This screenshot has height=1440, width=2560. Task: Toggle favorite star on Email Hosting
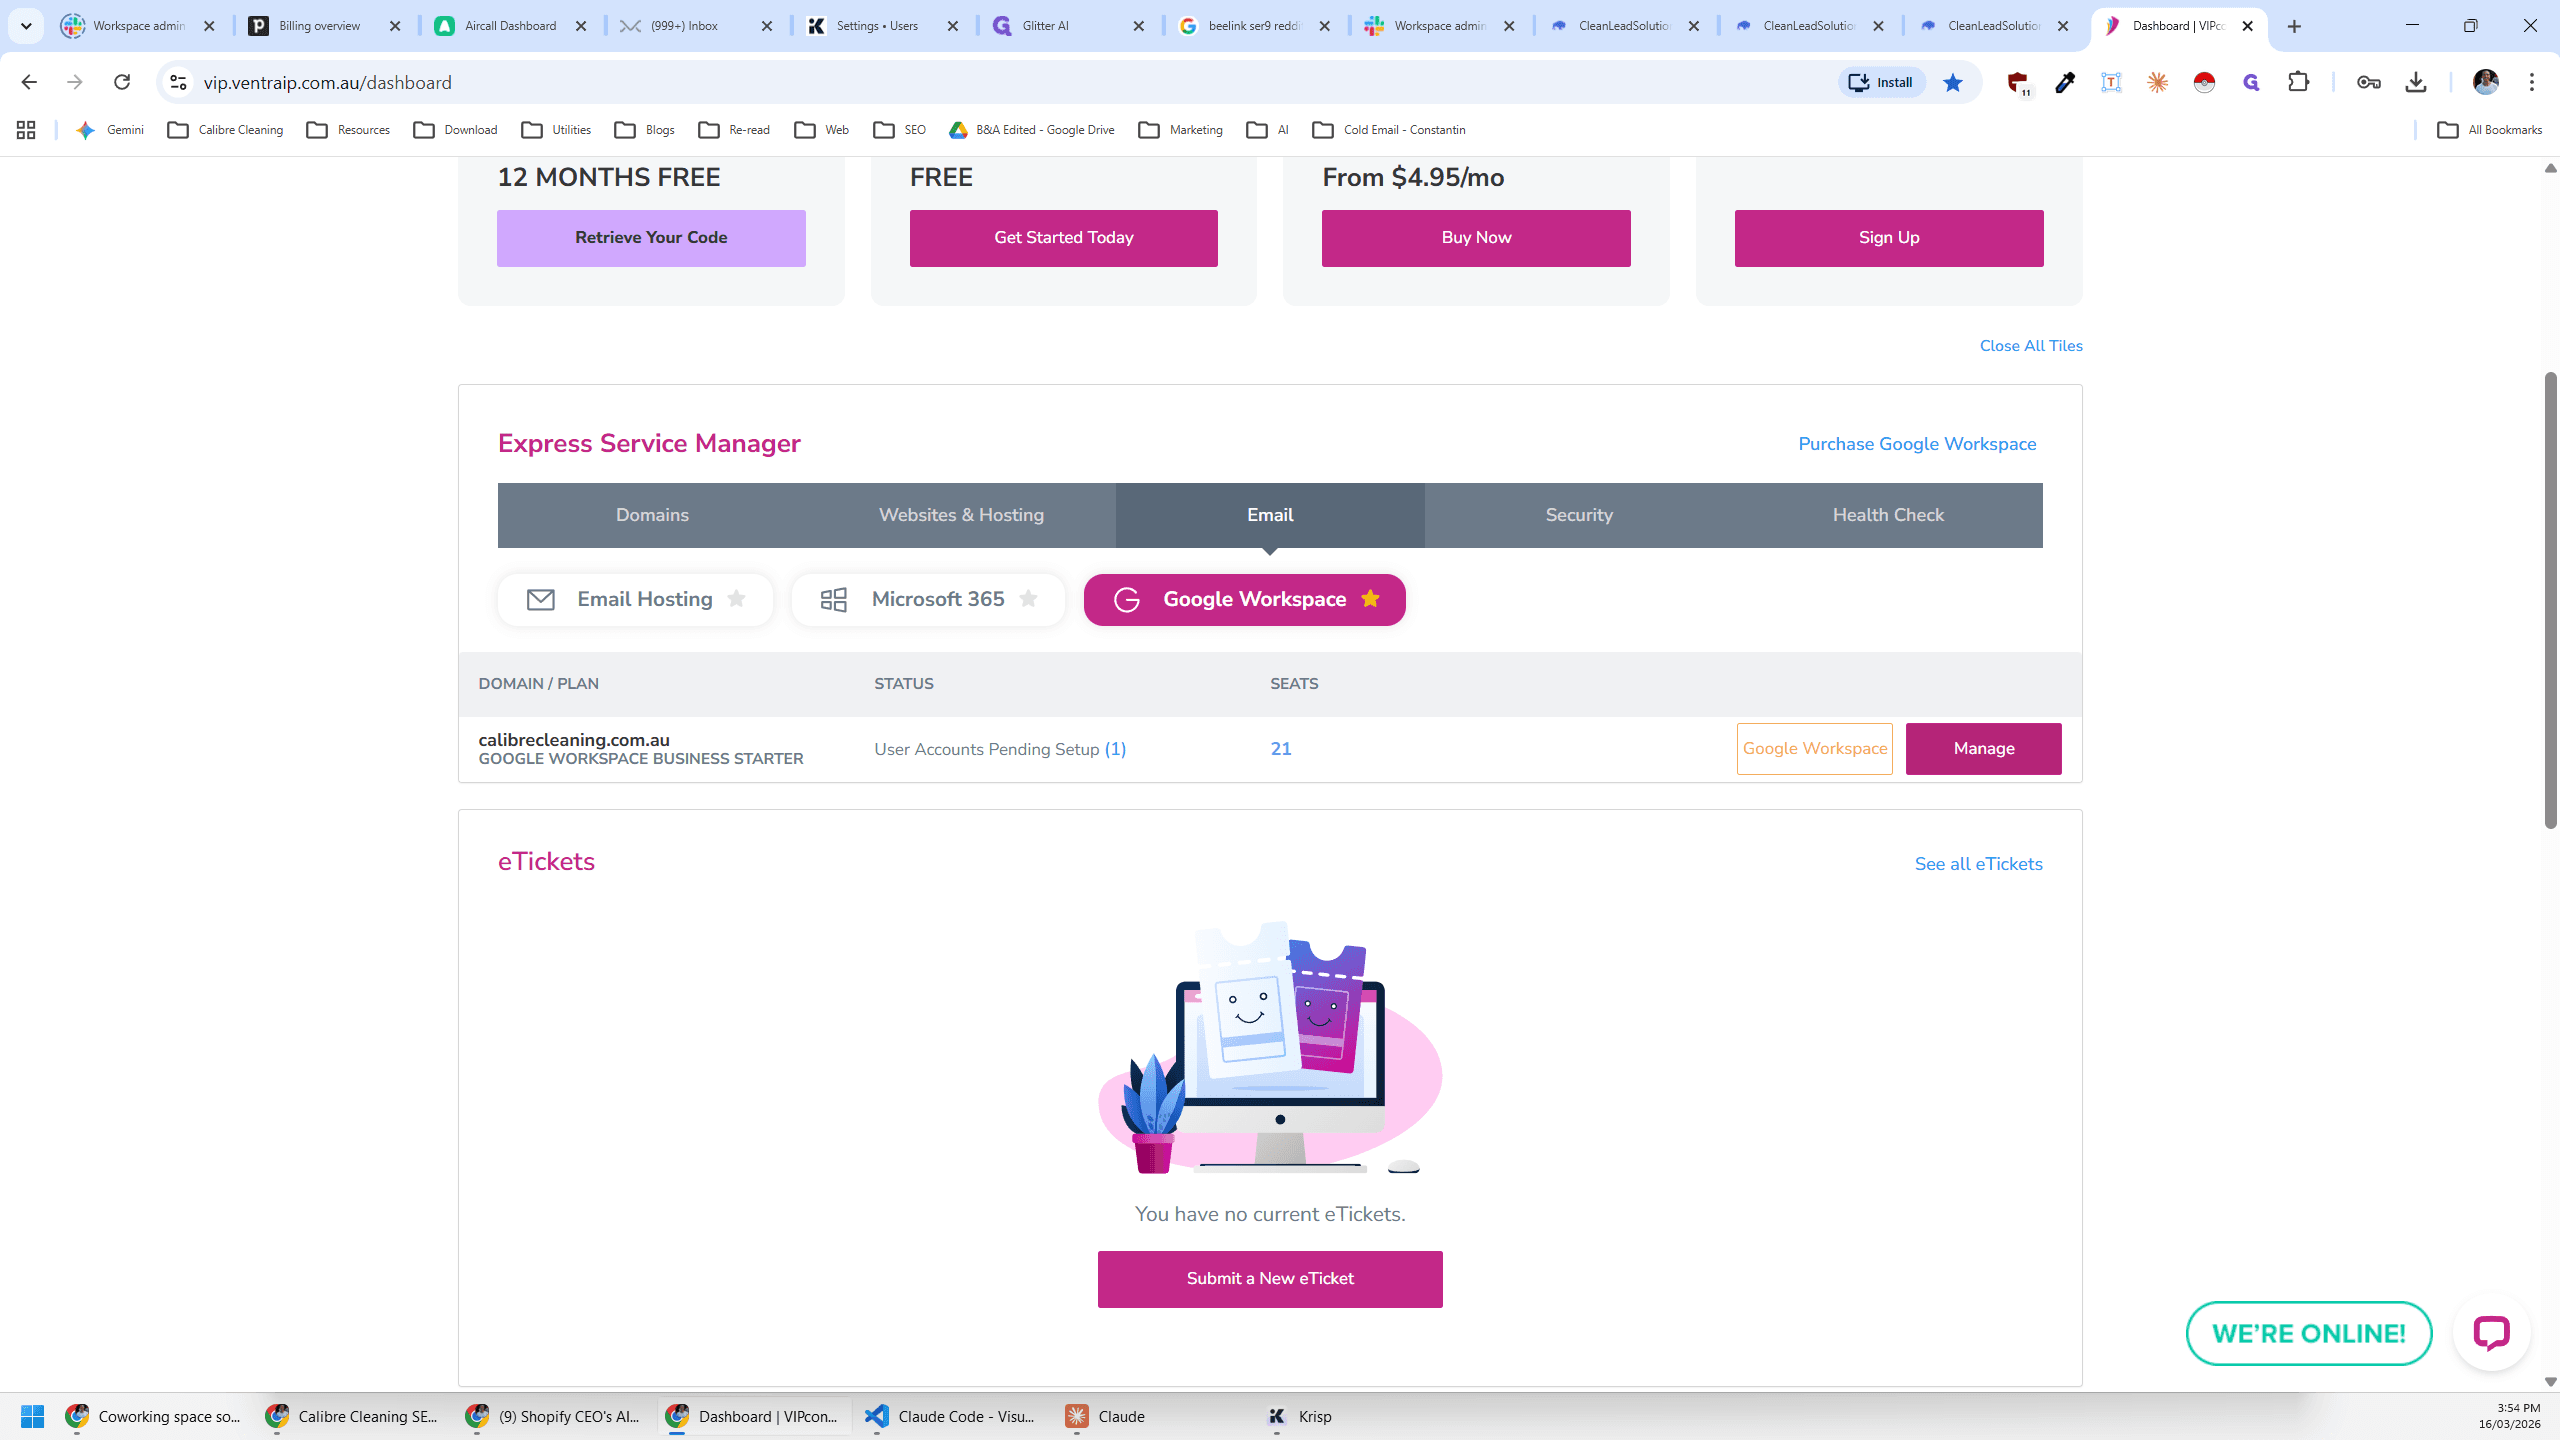tap(736, 599)
